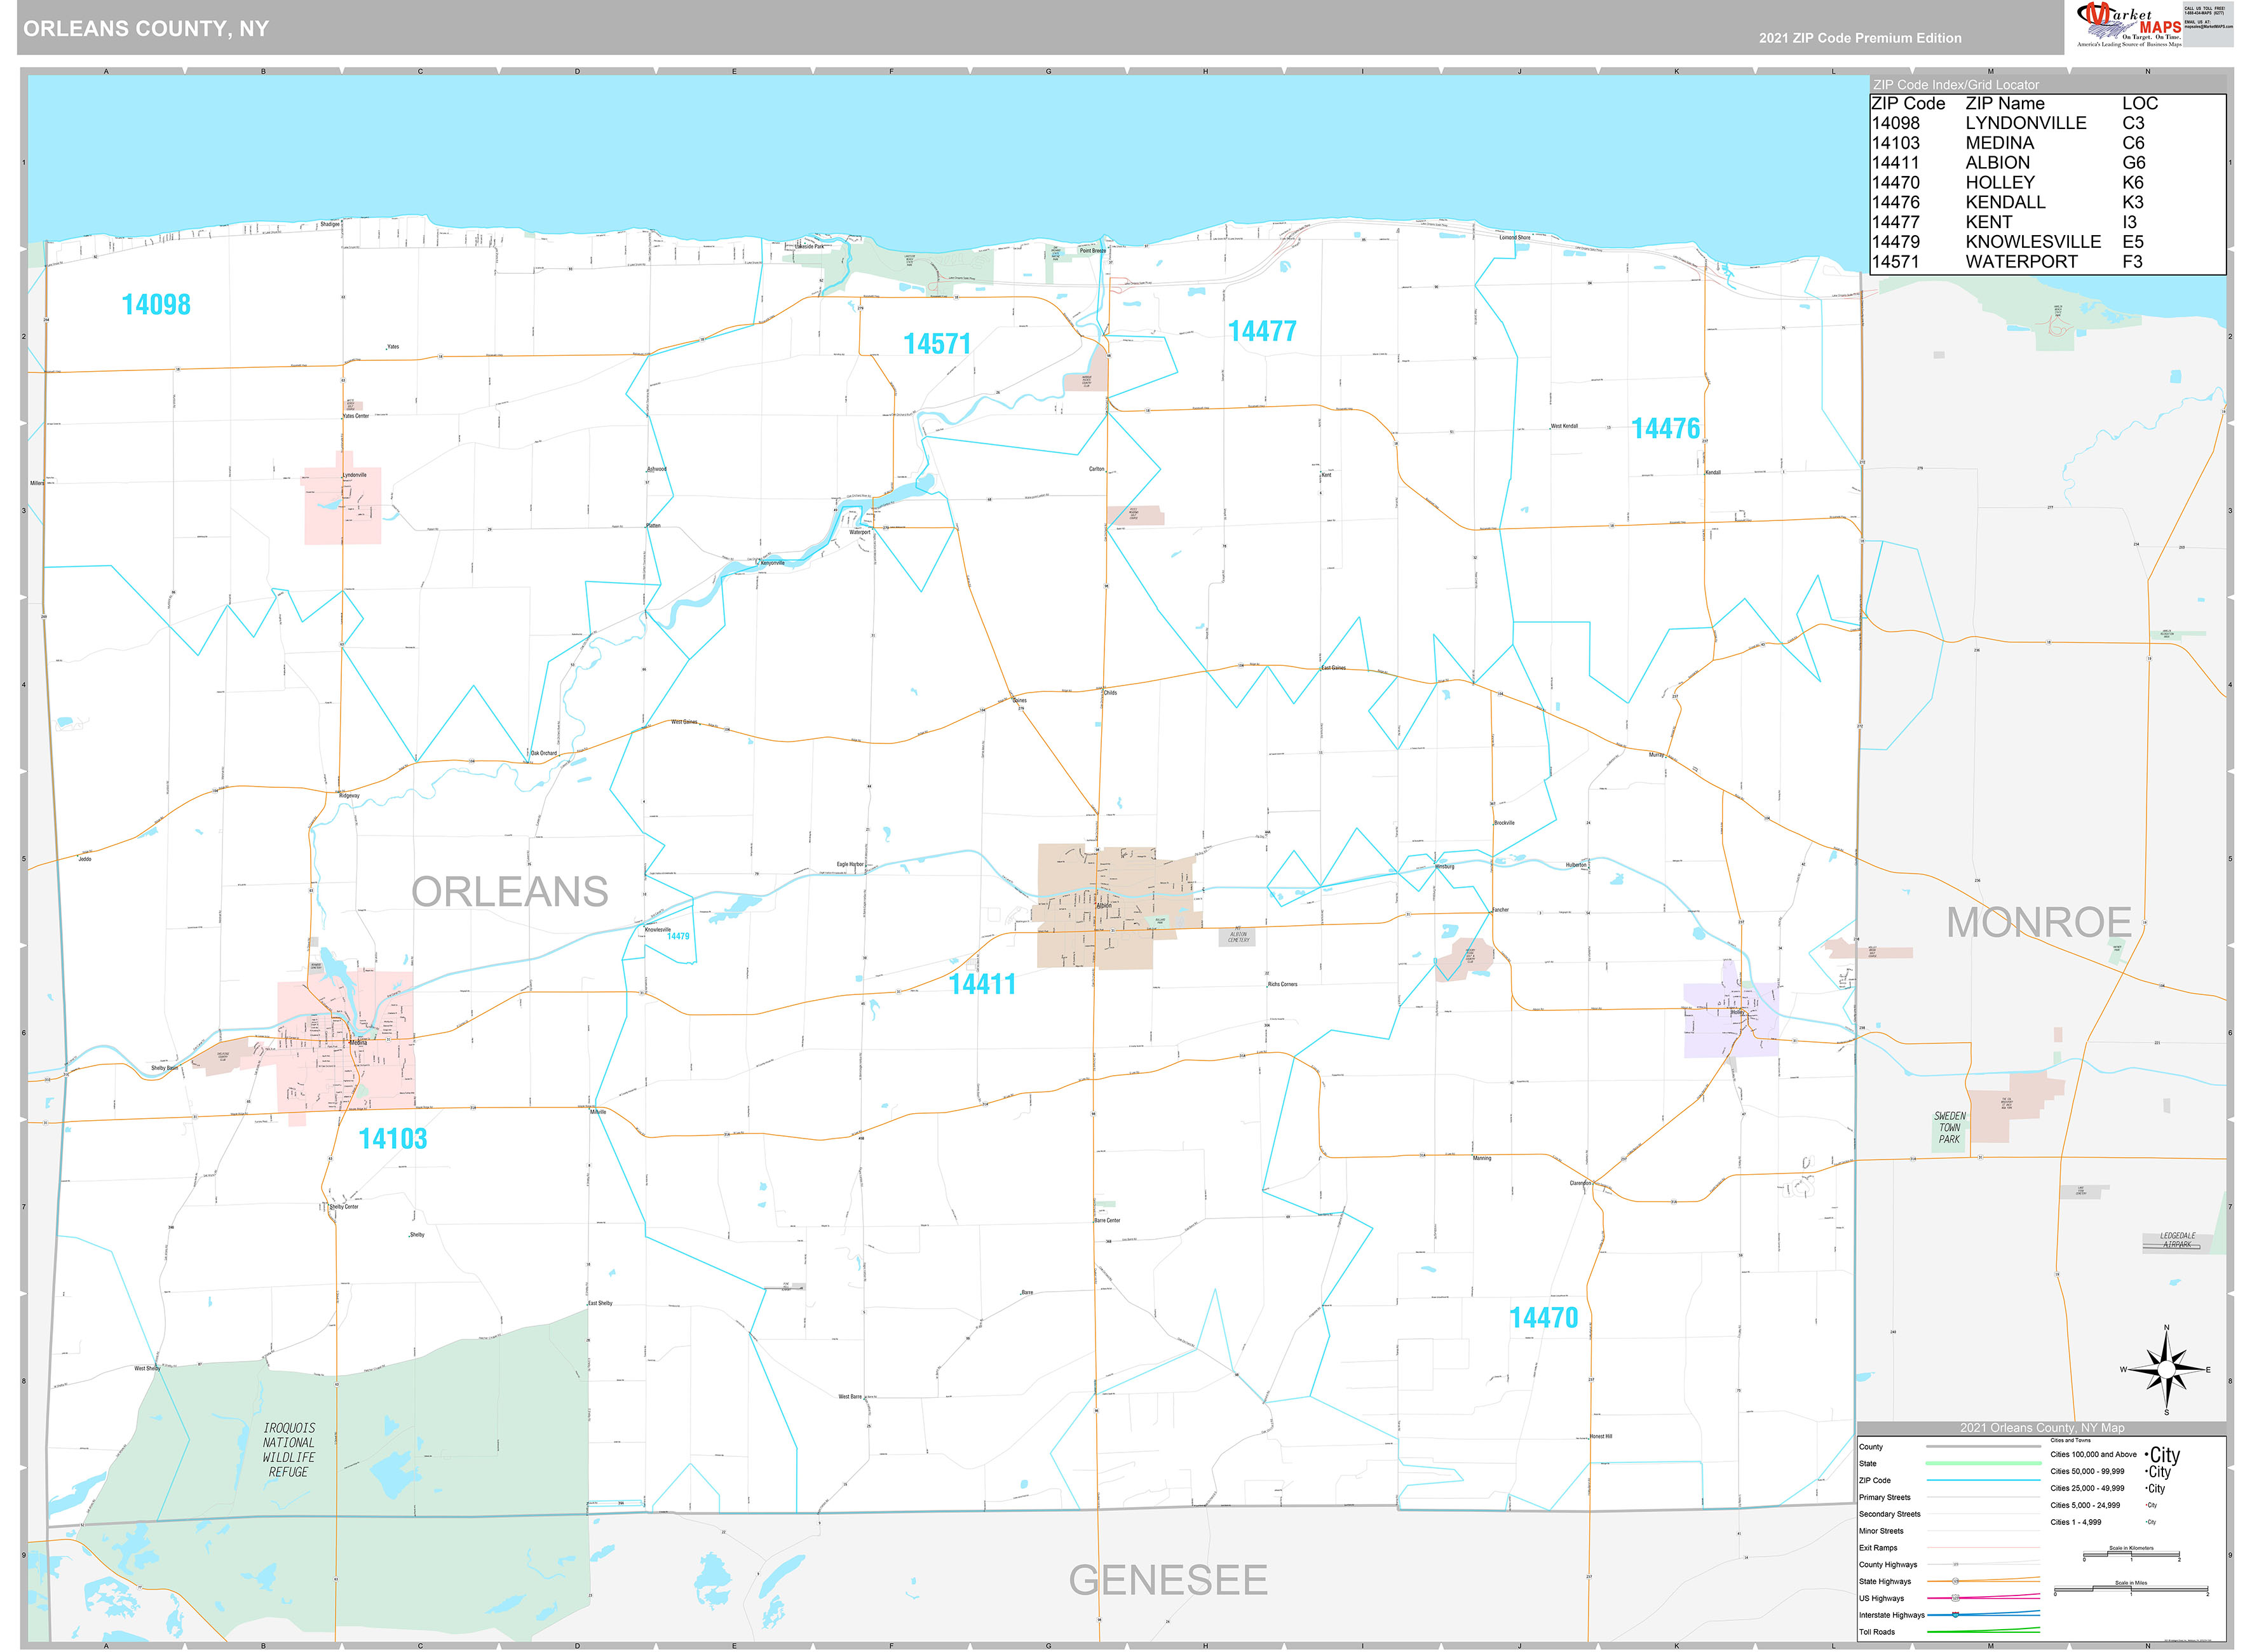The image size is (2245, 1652).
Task: Click the 'Interstate Highways' legend label
Action: (1891, 1615)
